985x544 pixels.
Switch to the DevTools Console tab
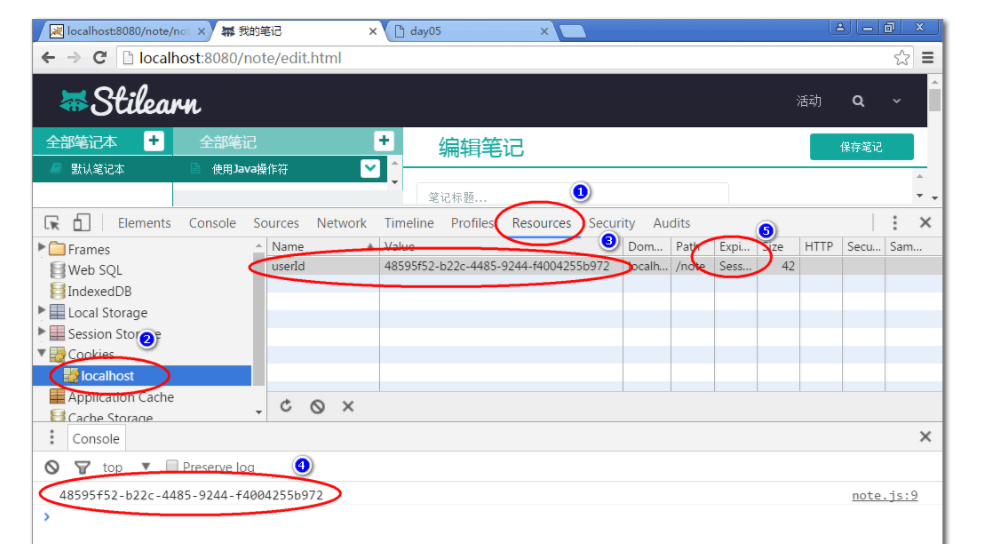click(212, 223)
